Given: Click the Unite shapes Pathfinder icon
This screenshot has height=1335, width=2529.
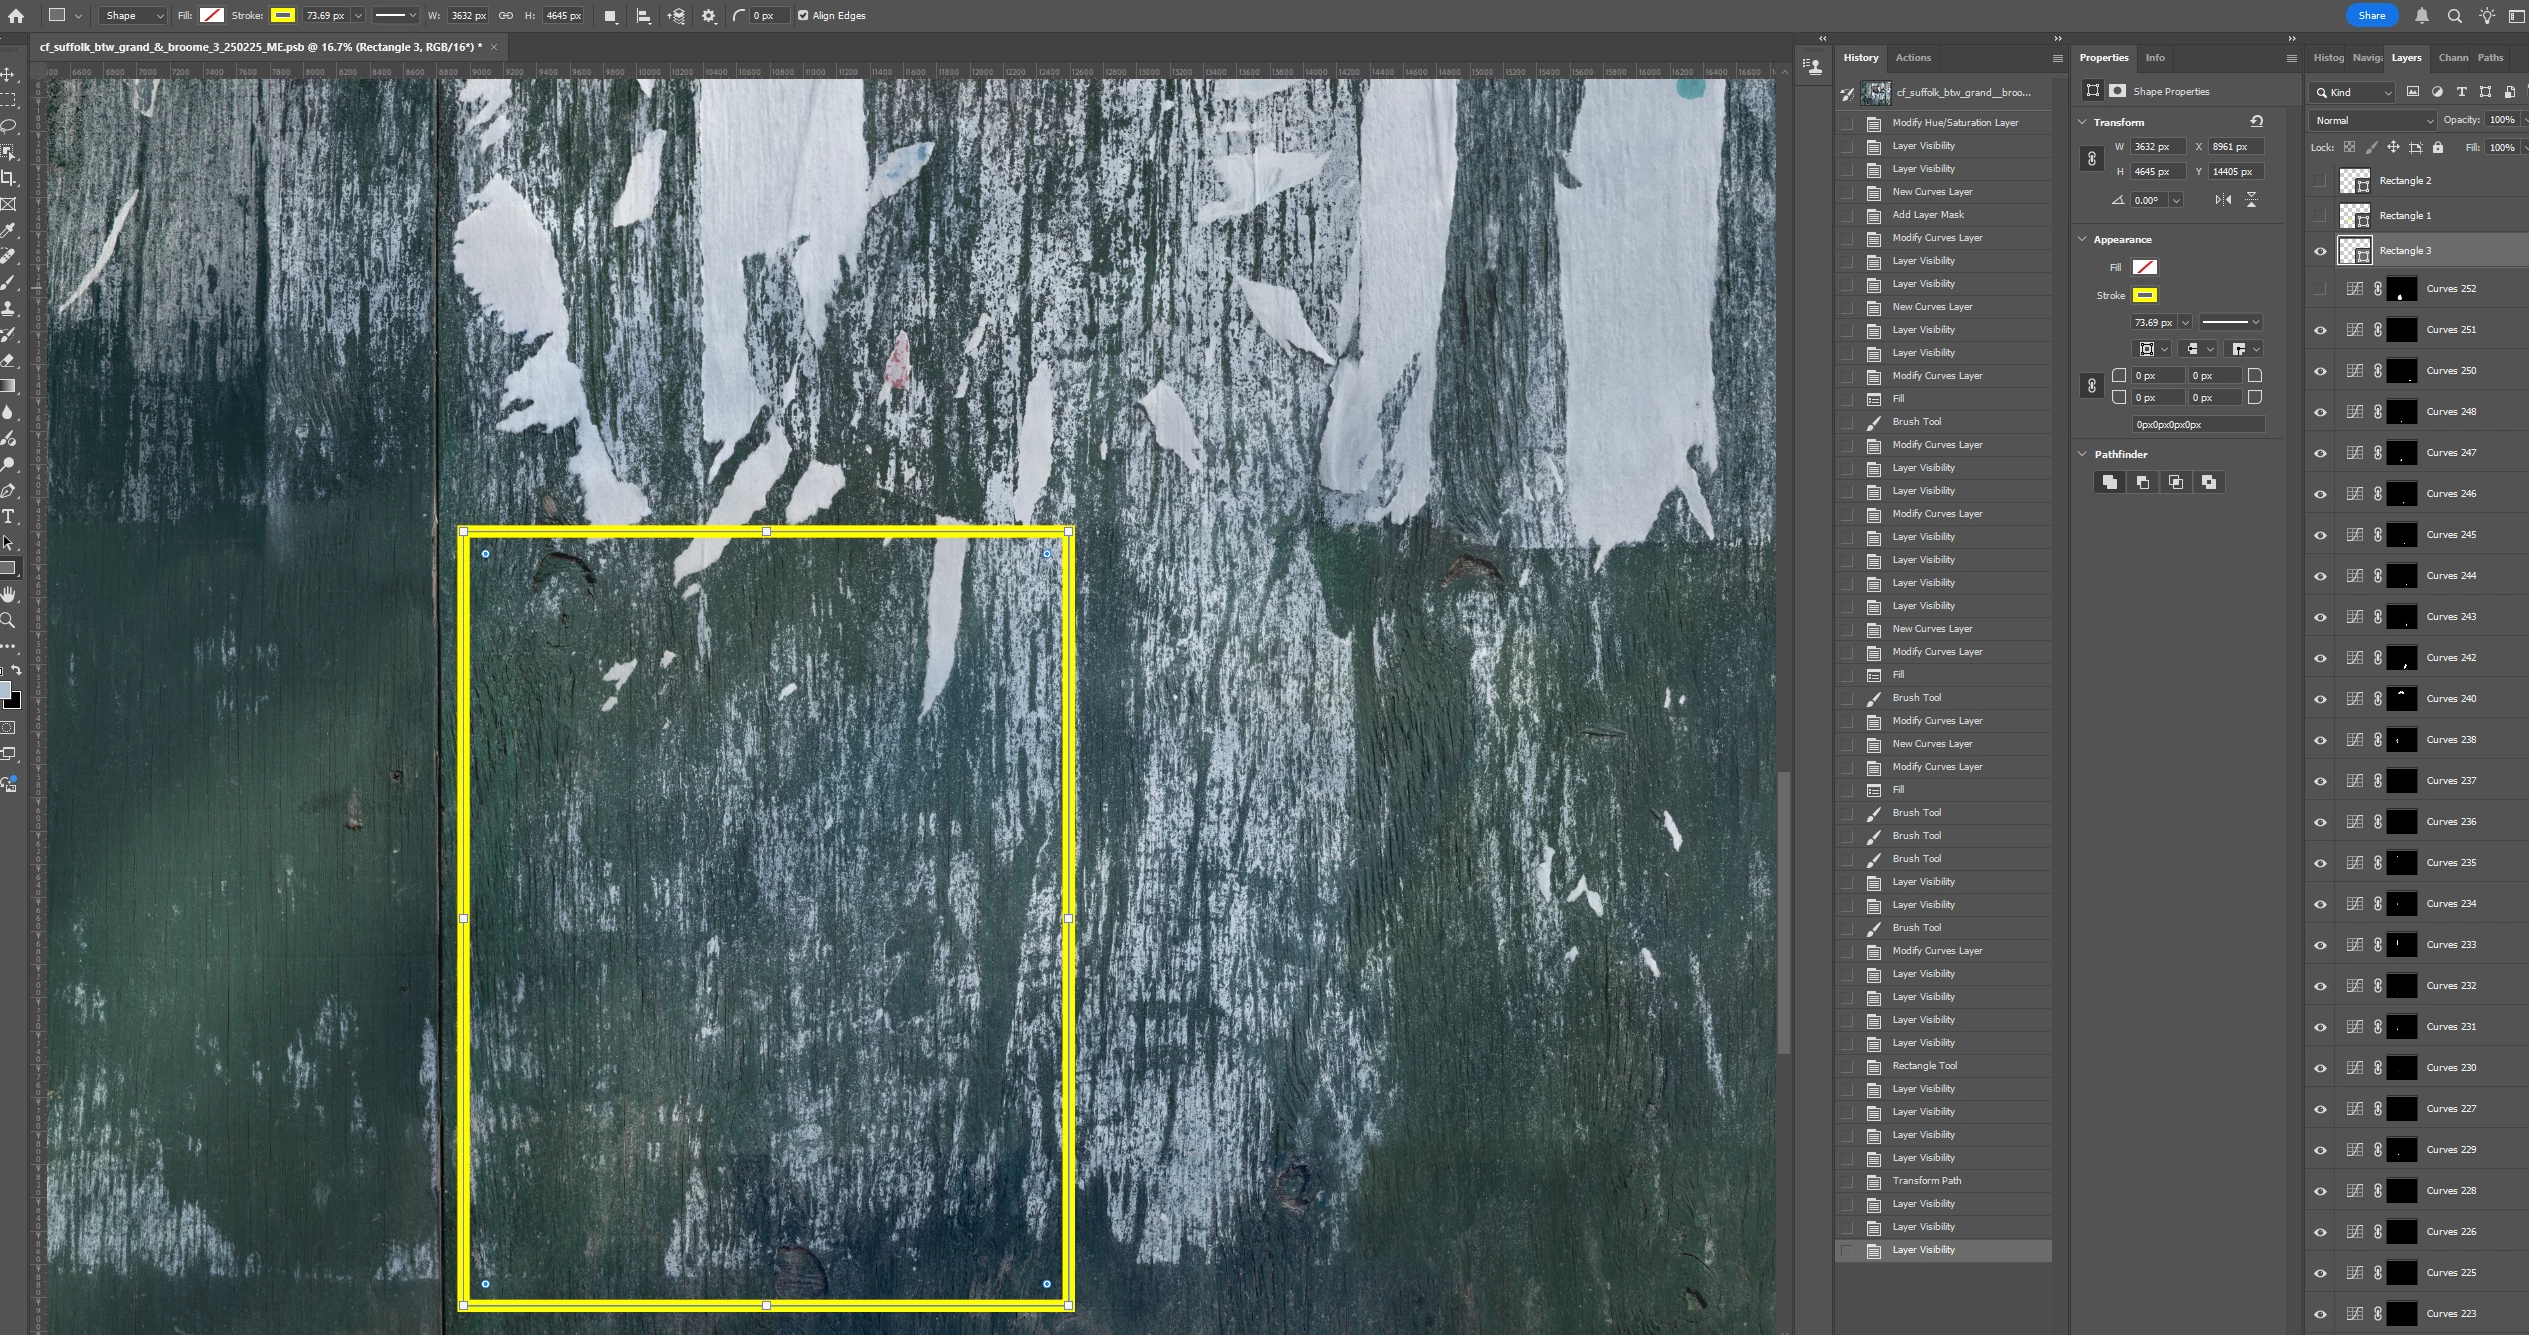Looking at the screenshot, I should tap(2109, 482).
